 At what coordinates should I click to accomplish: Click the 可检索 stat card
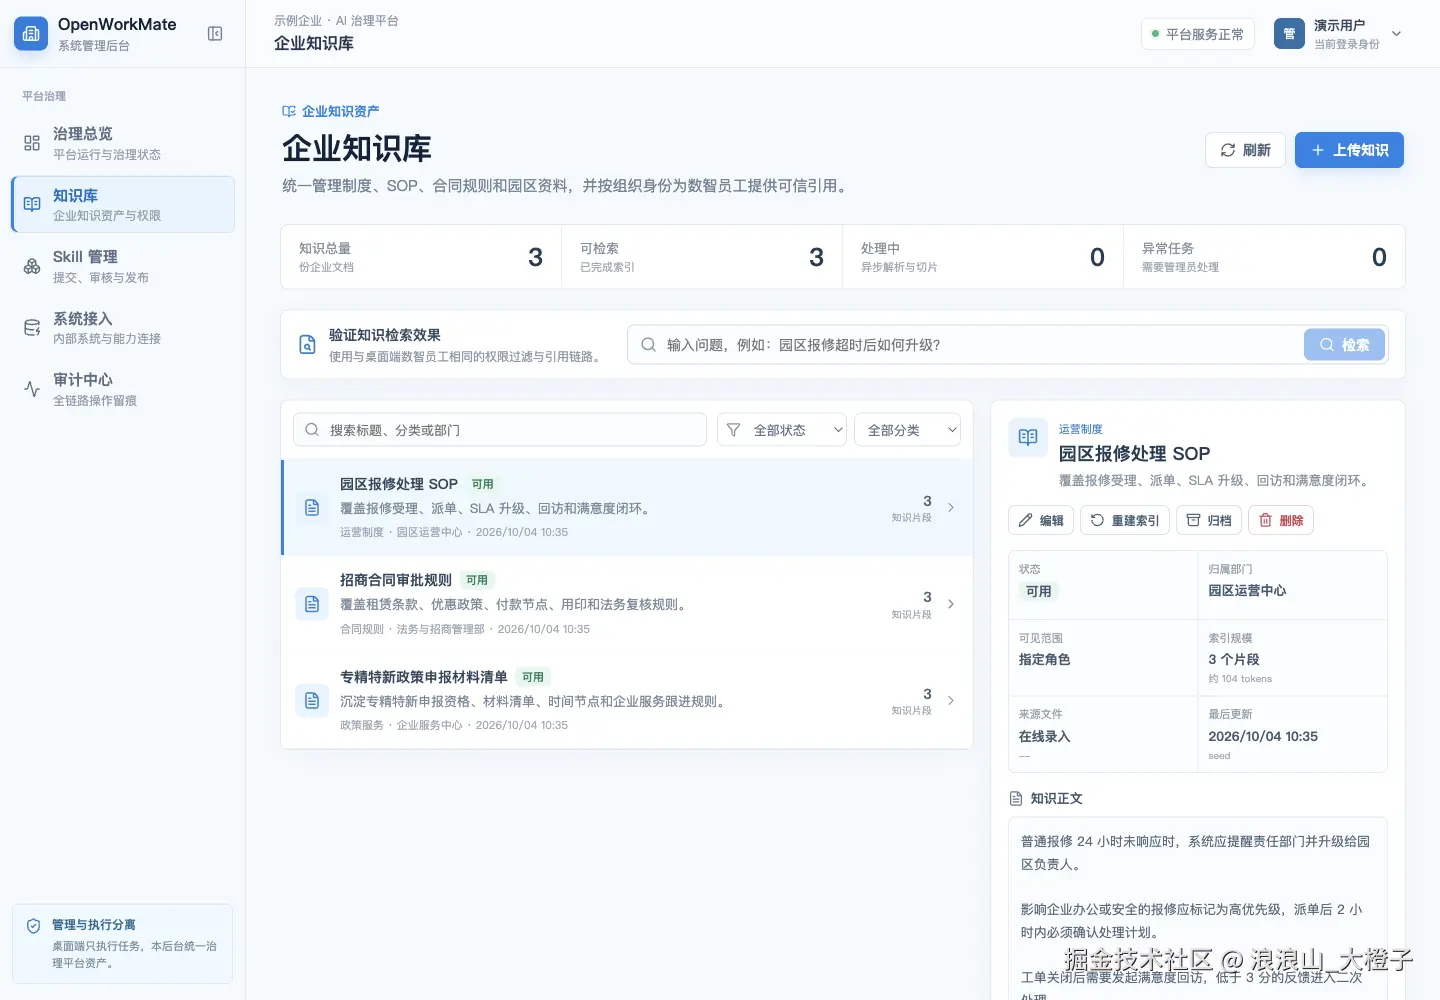(702, 257)
